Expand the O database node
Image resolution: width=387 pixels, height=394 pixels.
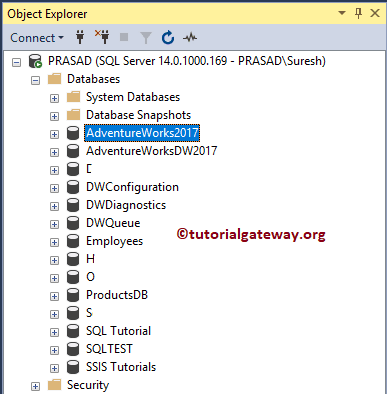pyautogui.click(x=54, y=278)
